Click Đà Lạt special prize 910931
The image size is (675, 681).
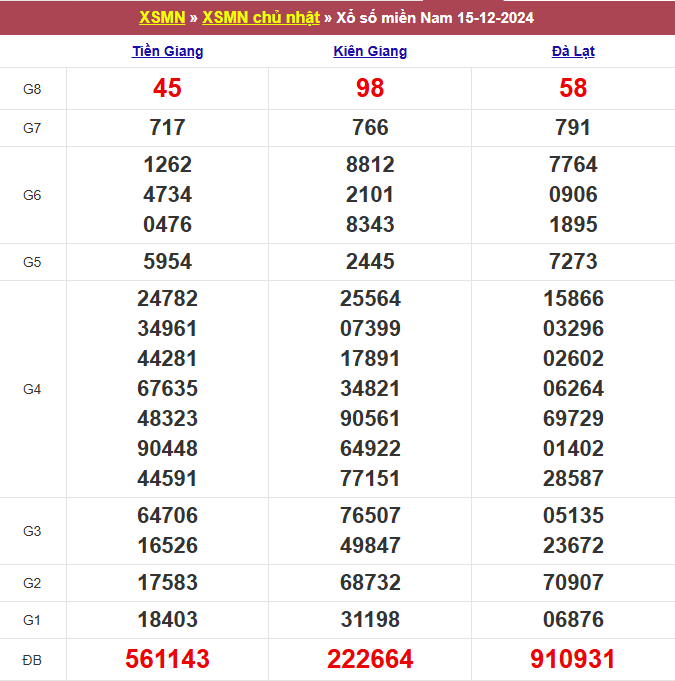[x=573, y=659]
